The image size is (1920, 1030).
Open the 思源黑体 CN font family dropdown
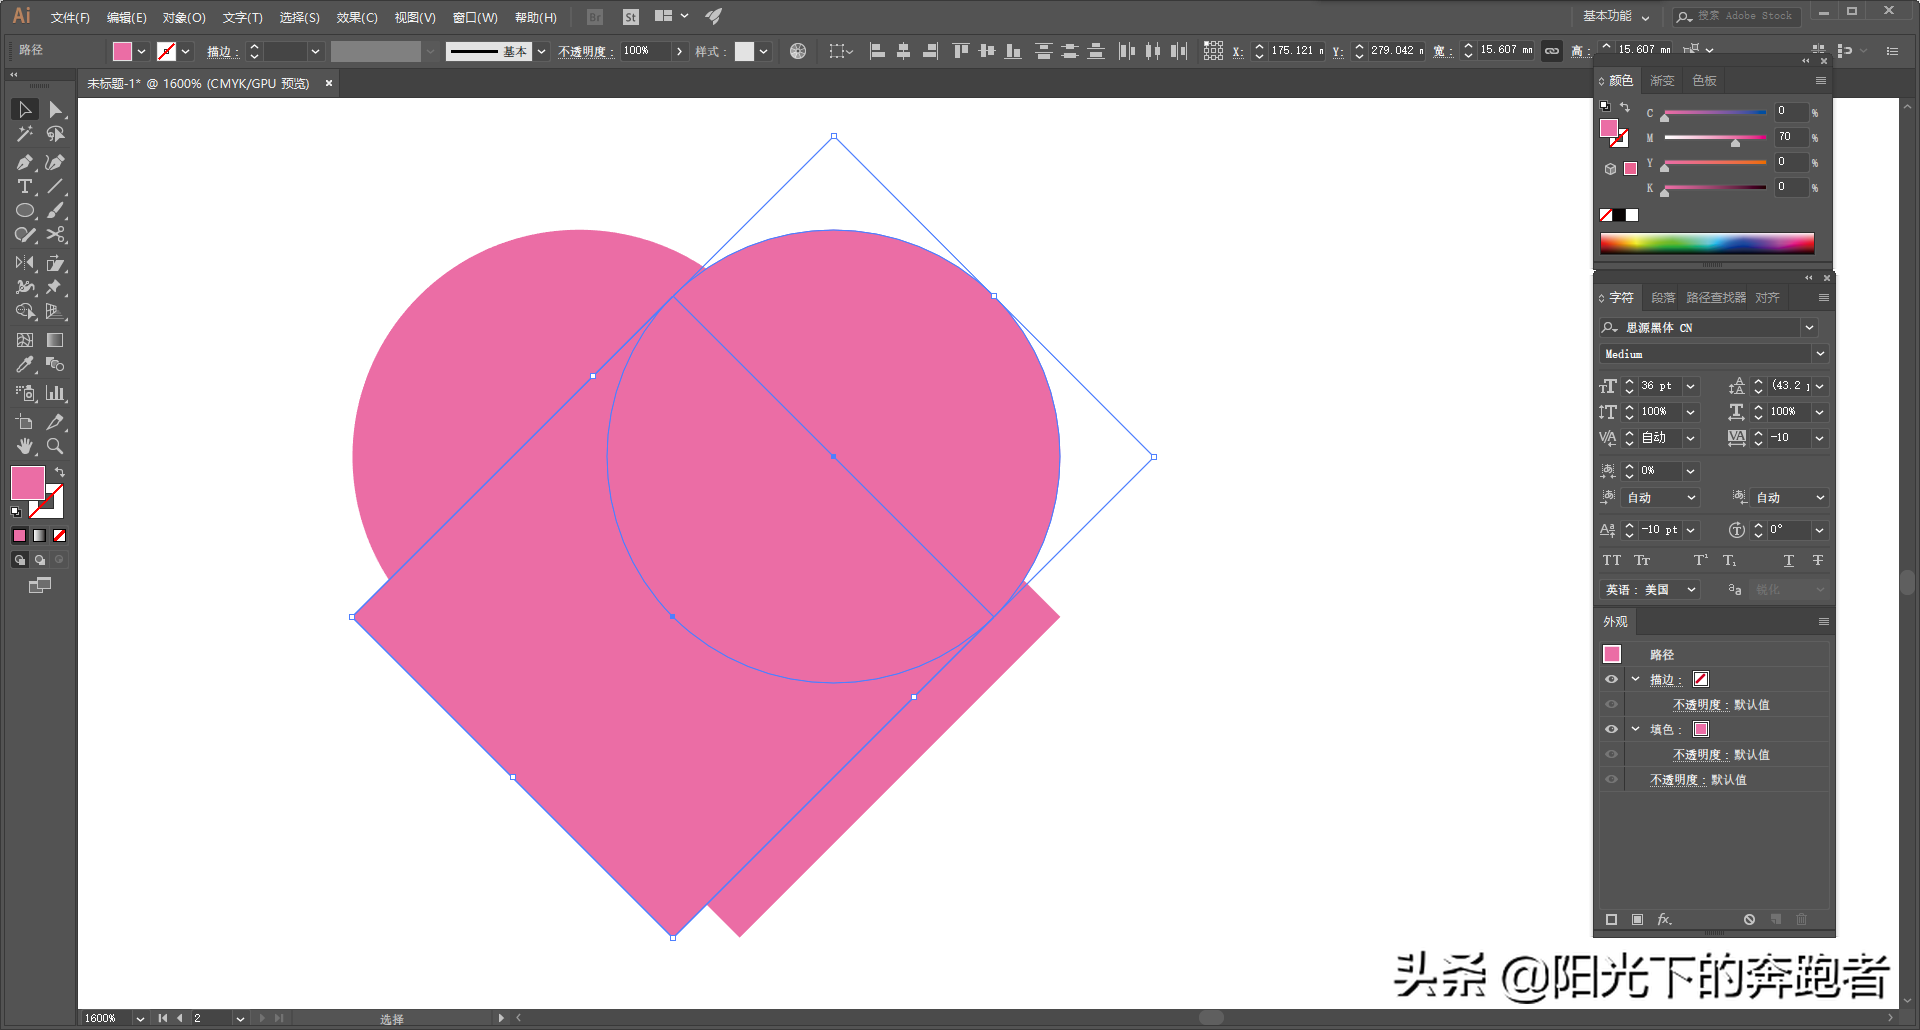tap(1809, 328)
